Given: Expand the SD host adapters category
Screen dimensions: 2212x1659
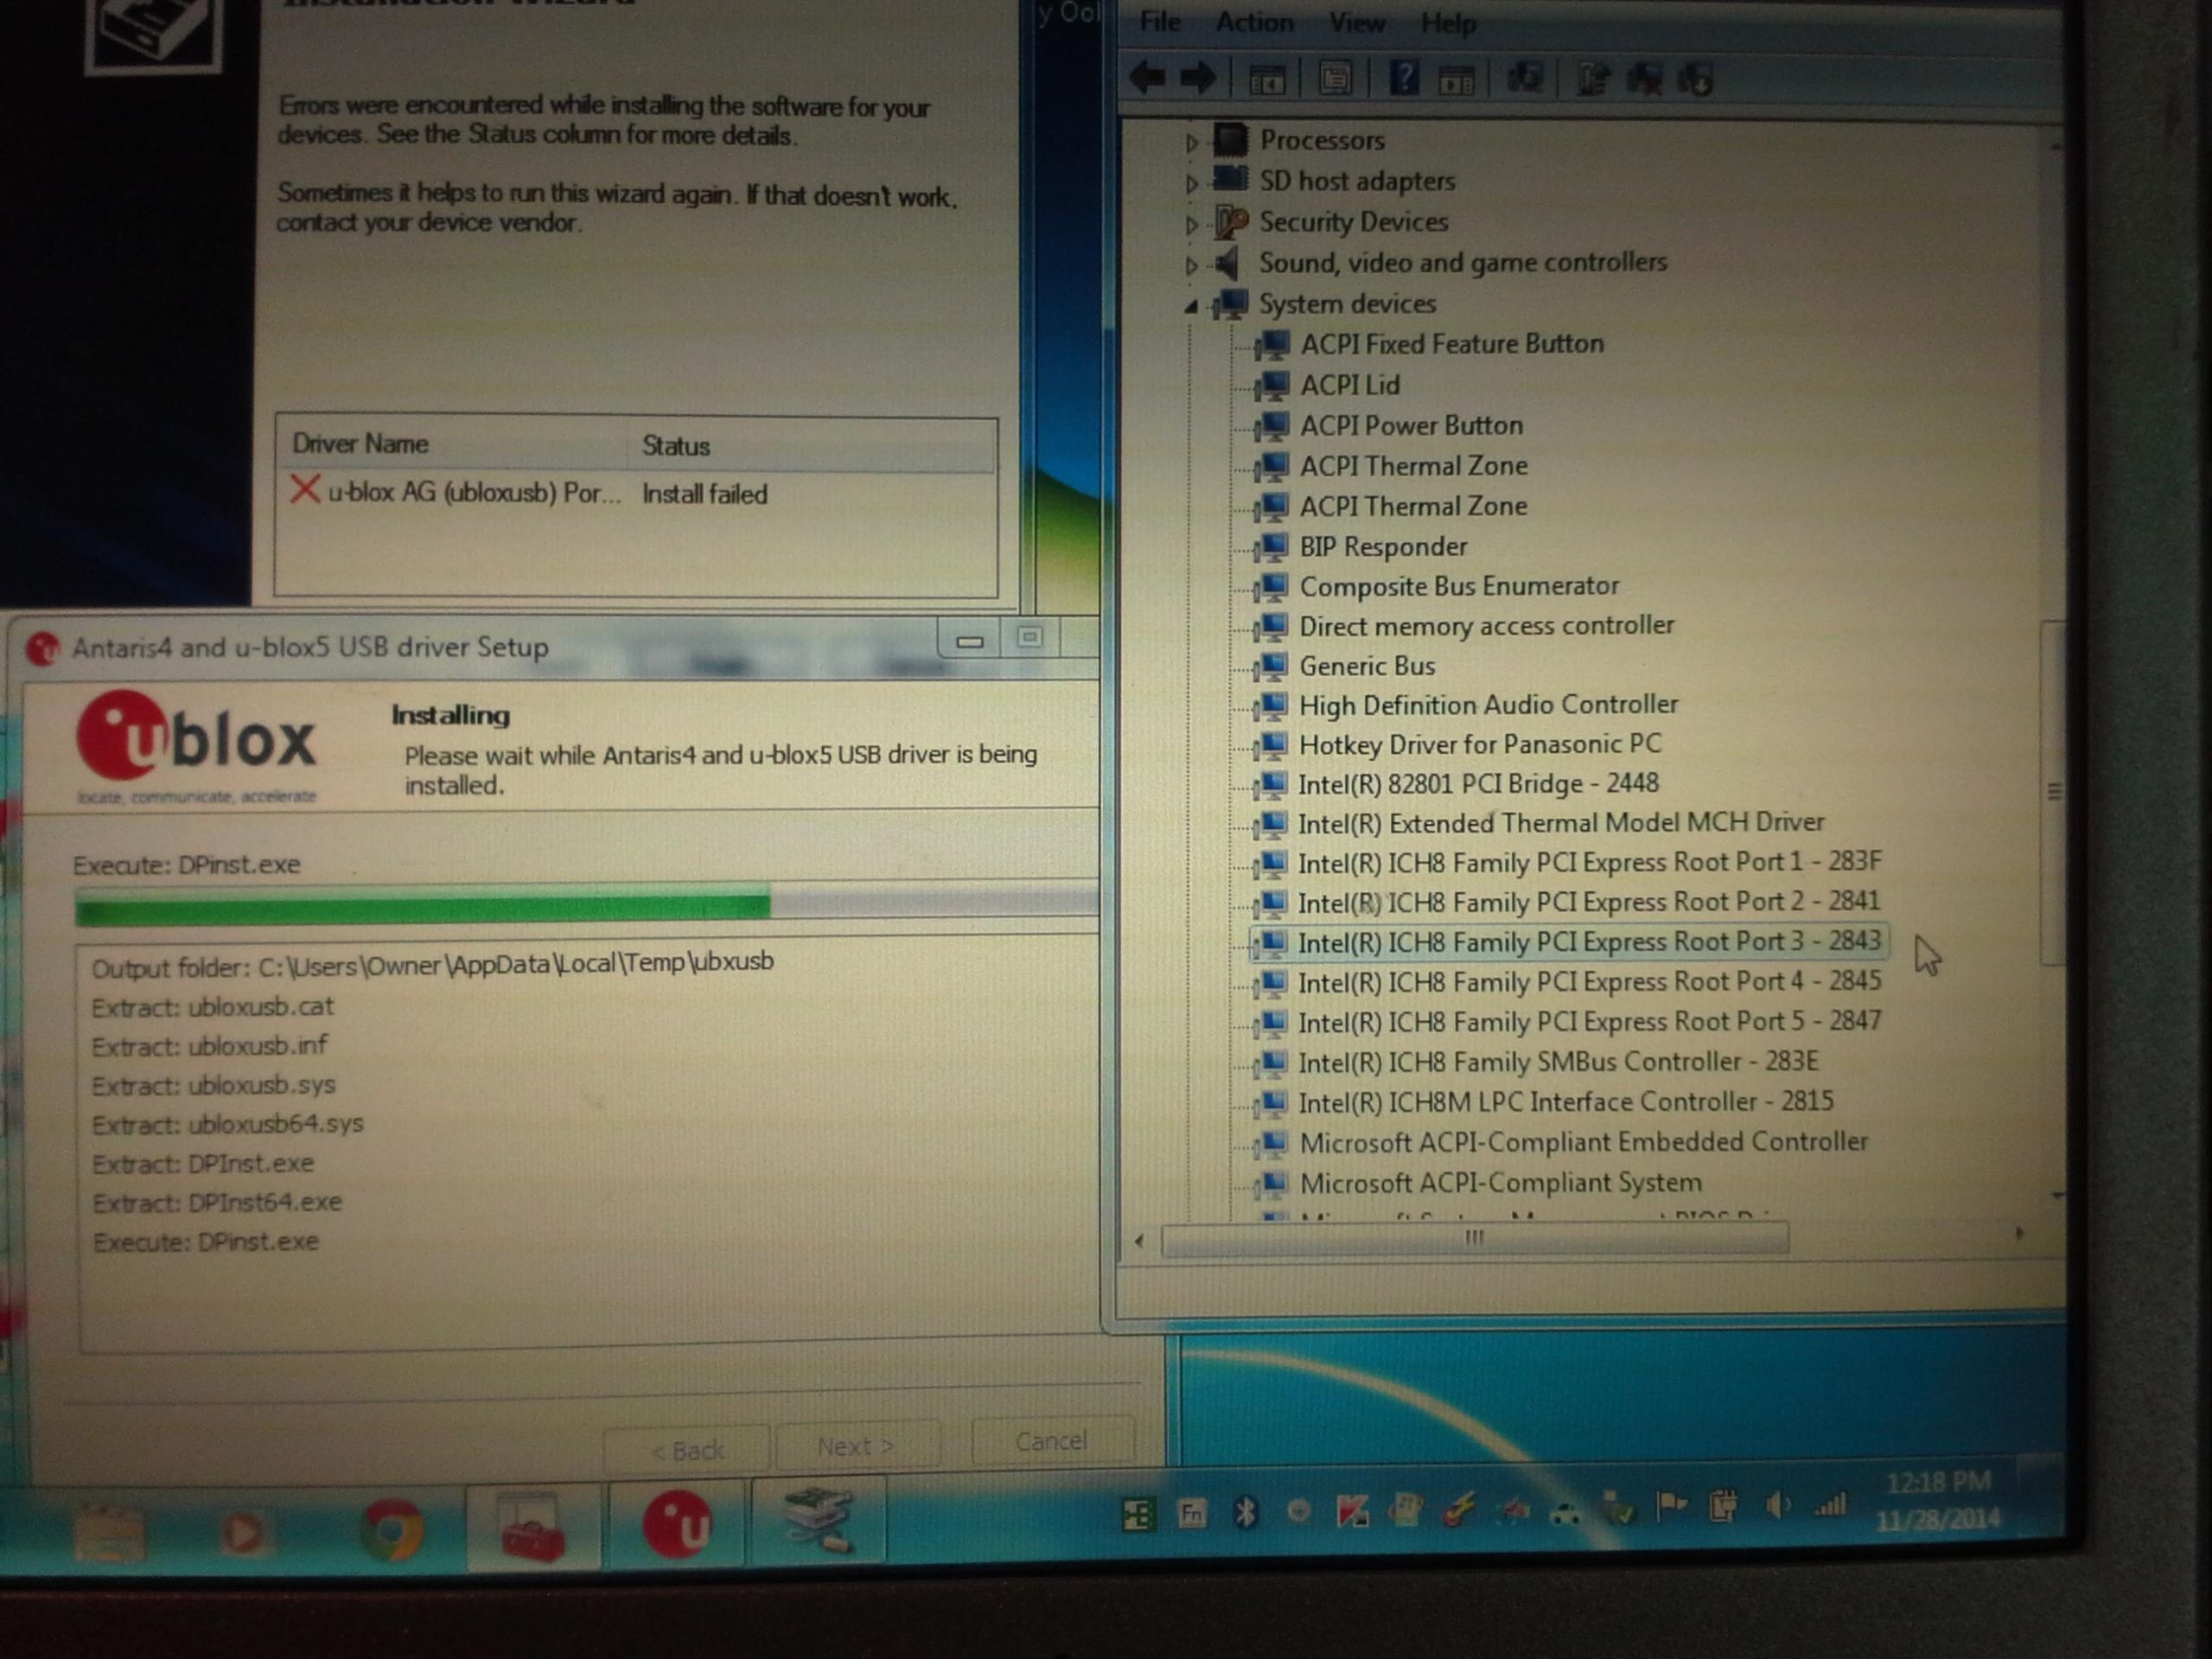Looking at the screenshot, I should pyautogui.click(x=1191, y=184).
